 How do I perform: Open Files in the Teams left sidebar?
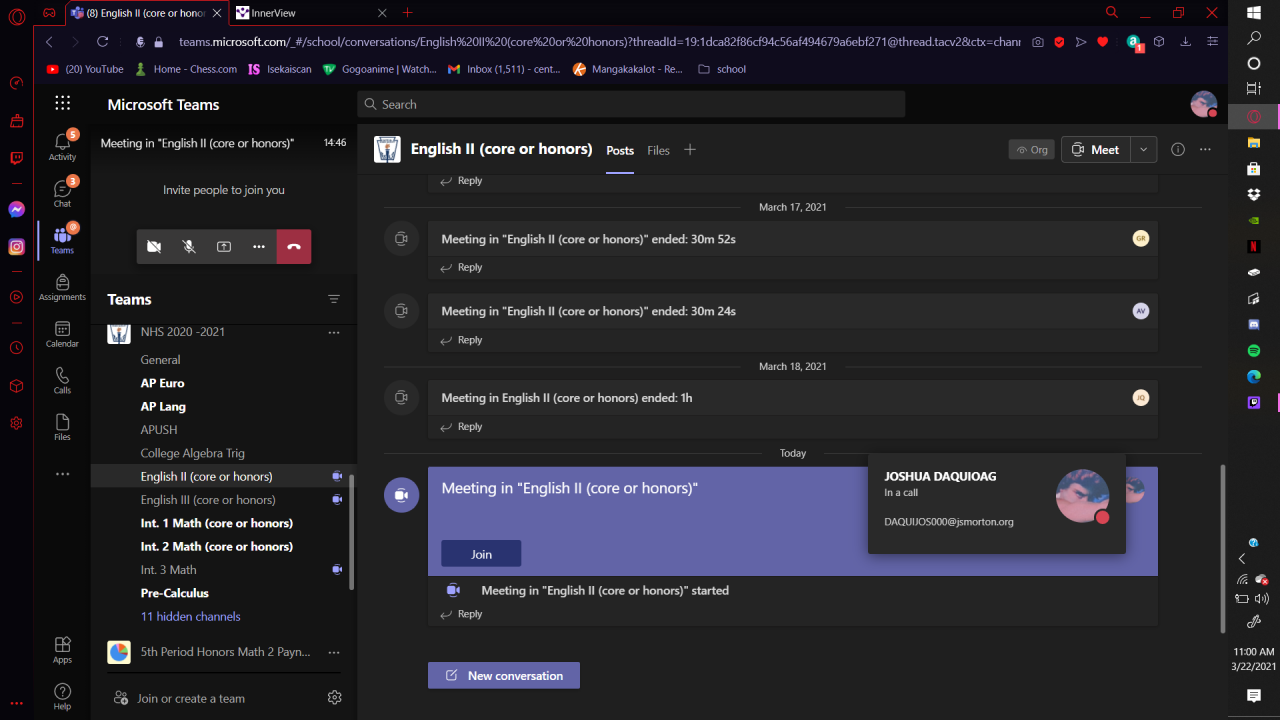pyautogui.click(x=62, y=427)
